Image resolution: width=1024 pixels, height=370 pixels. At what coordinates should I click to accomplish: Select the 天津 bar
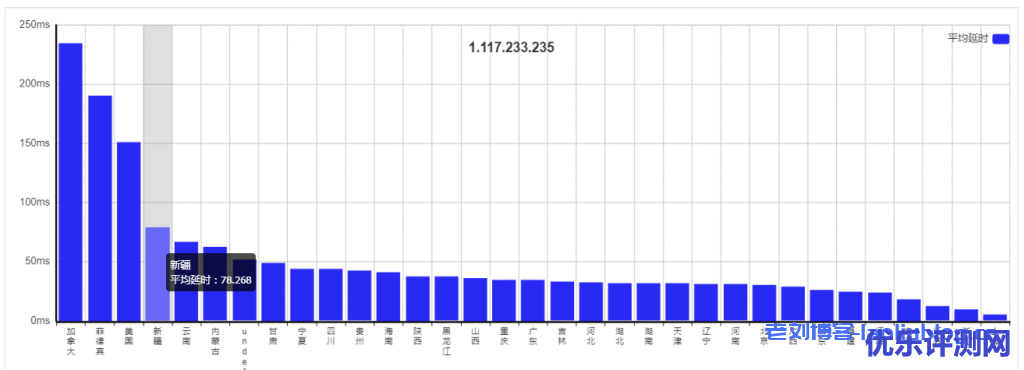pos(677,302)
